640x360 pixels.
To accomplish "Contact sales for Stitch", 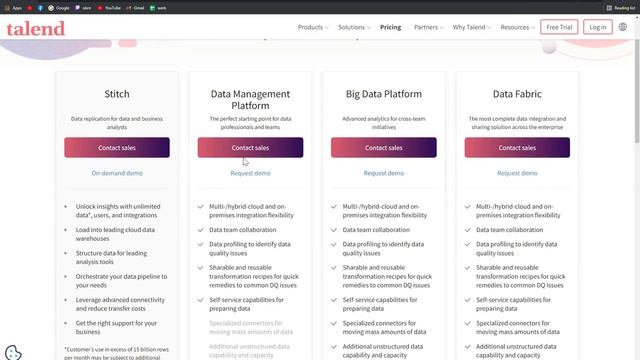I will click(x=117, y=148).
